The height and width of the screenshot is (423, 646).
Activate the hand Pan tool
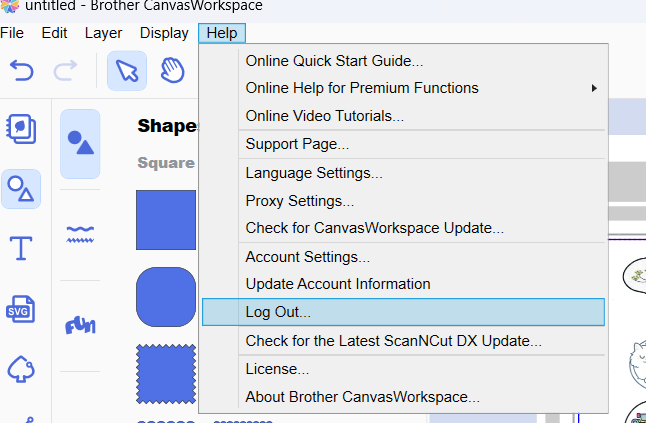[x=173, y=71]
